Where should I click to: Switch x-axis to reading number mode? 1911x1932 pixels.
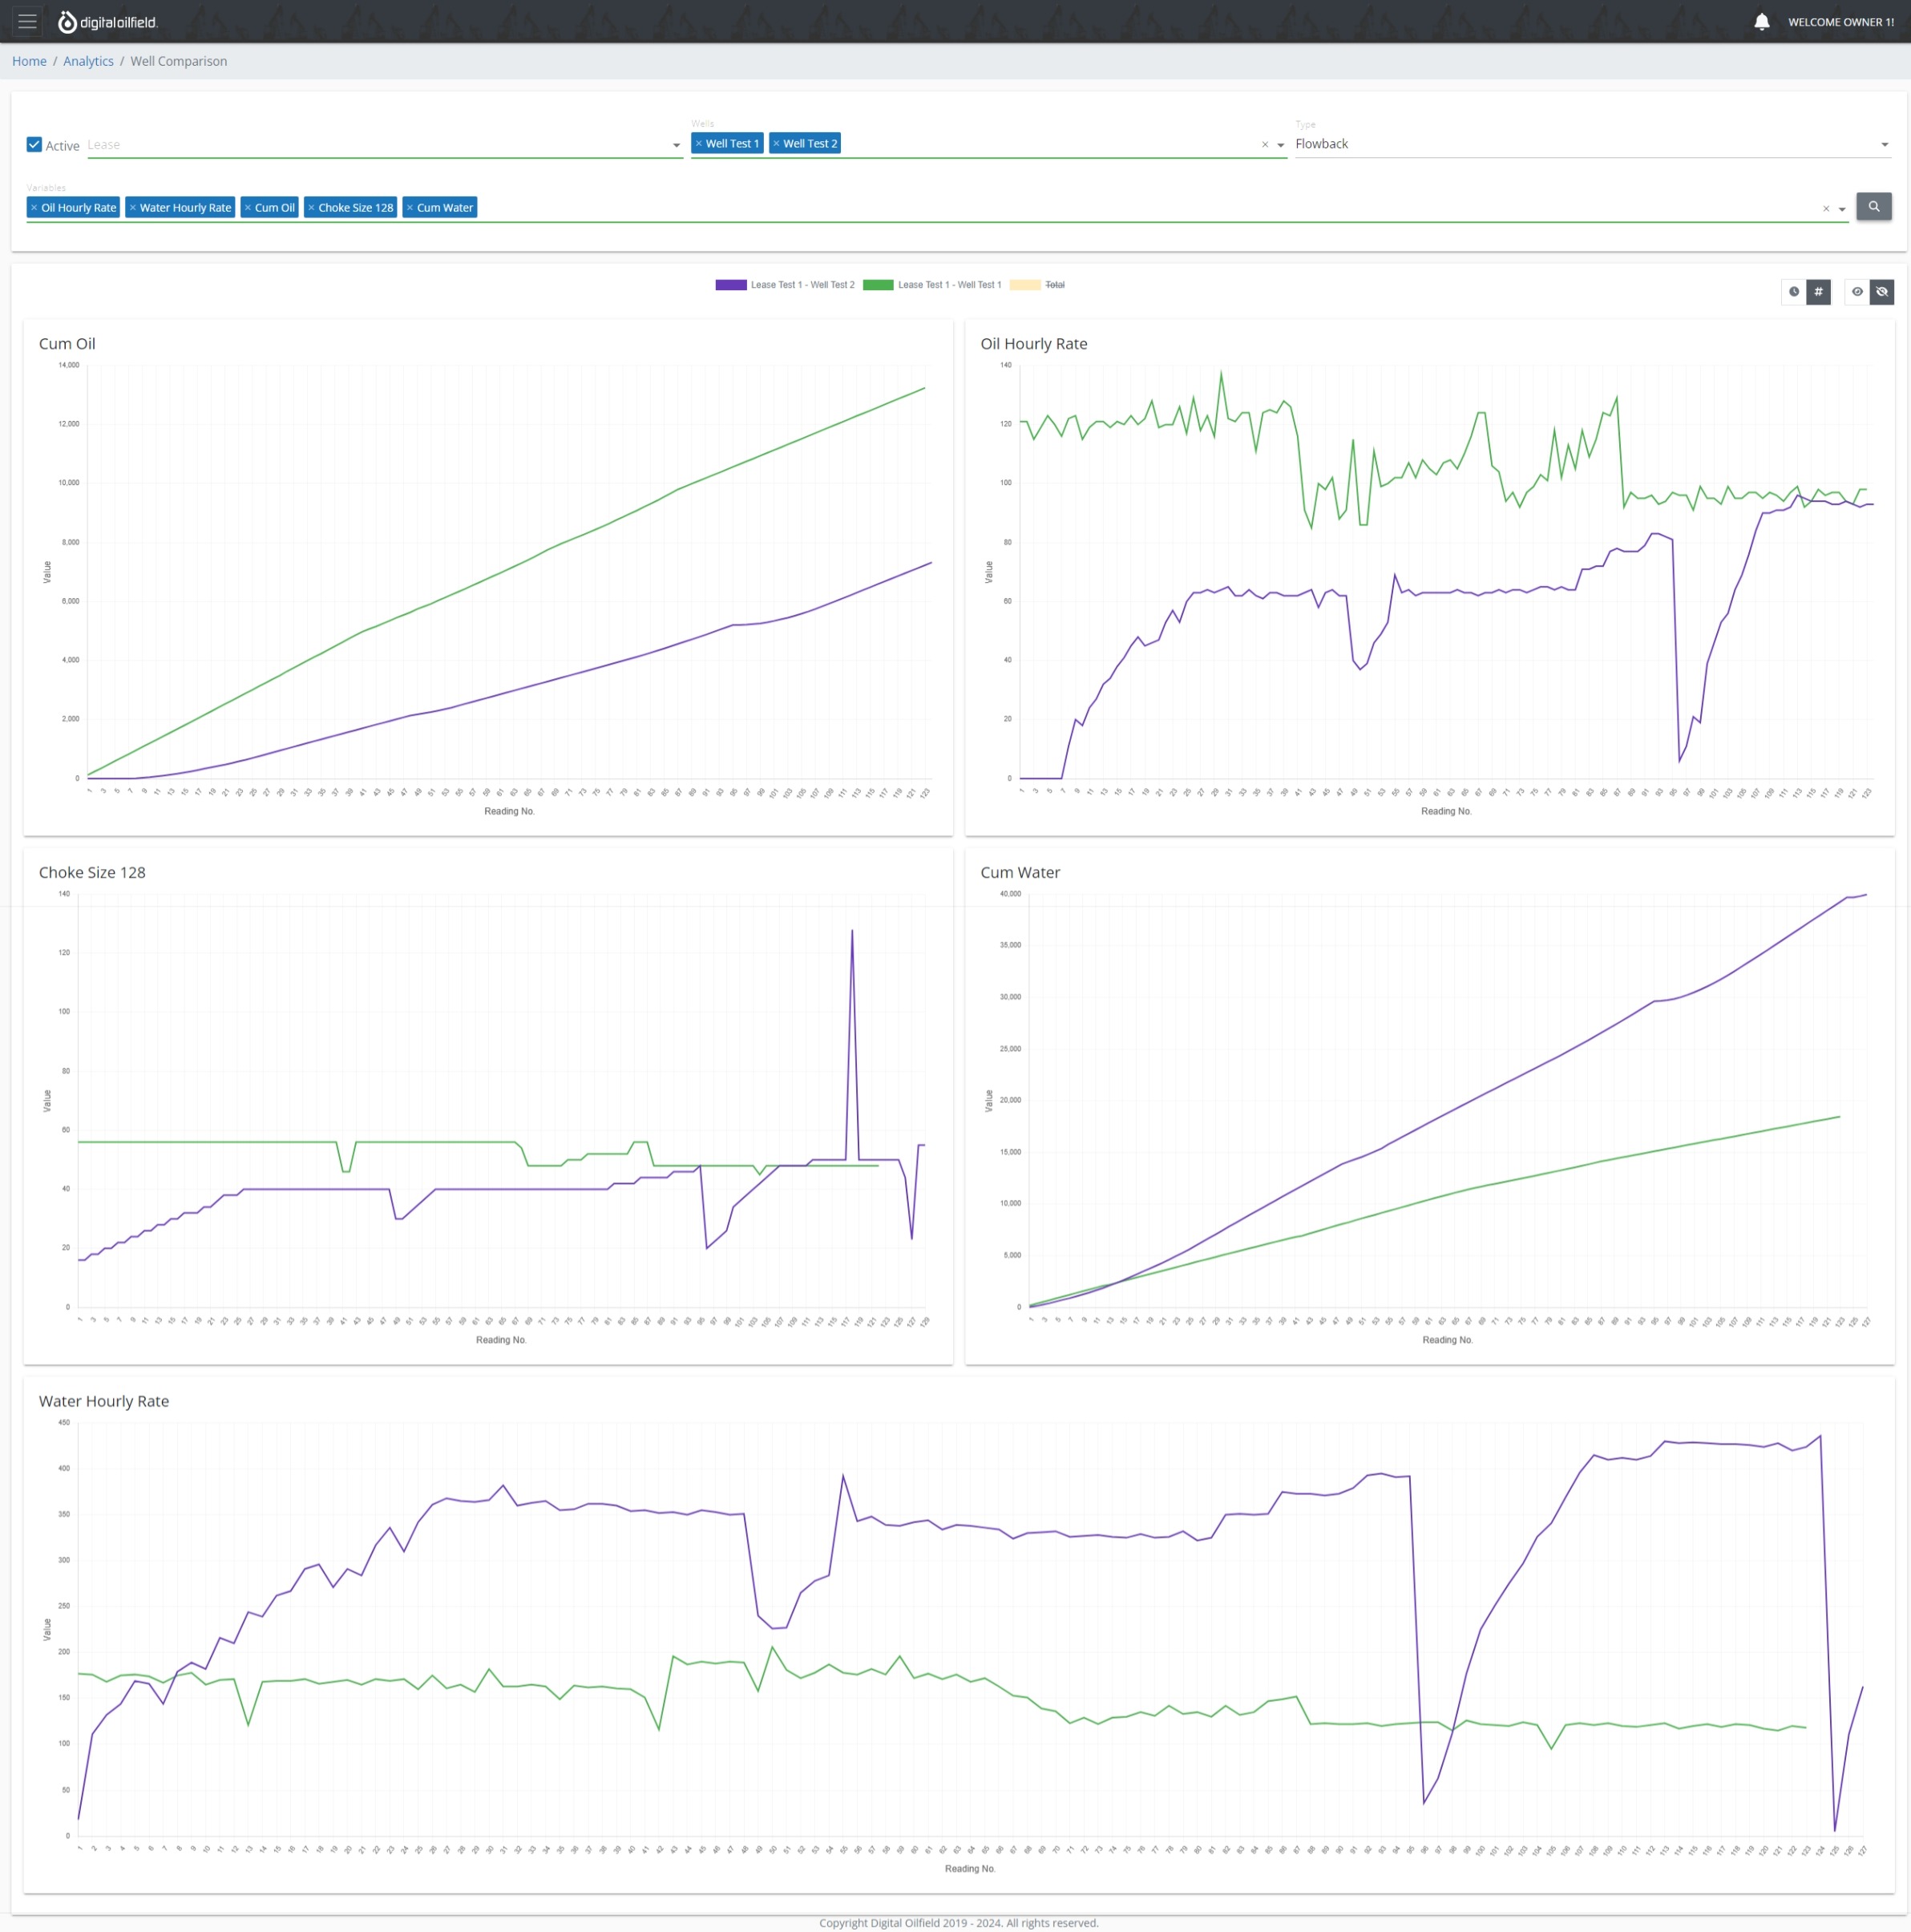pos(1818,292)
